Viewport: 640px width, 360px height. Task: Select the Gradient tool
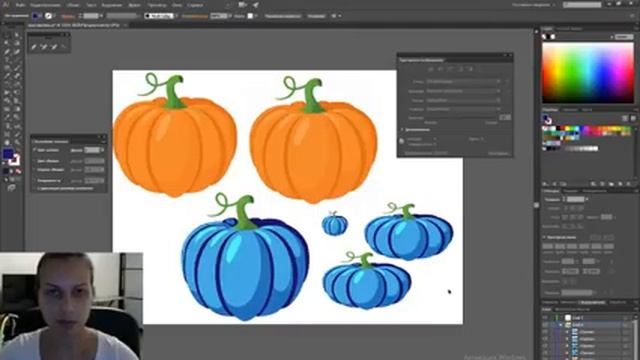coord(17,109)
